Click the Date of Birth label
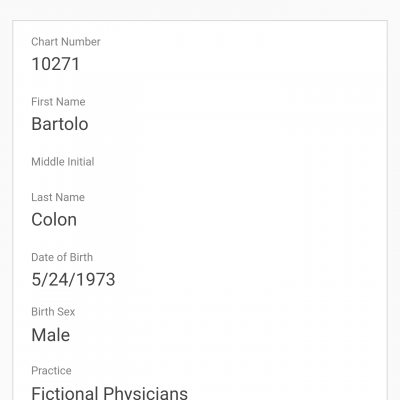This screenshot has height=400, width=400. pyautogui.click(x=62, y=257)
